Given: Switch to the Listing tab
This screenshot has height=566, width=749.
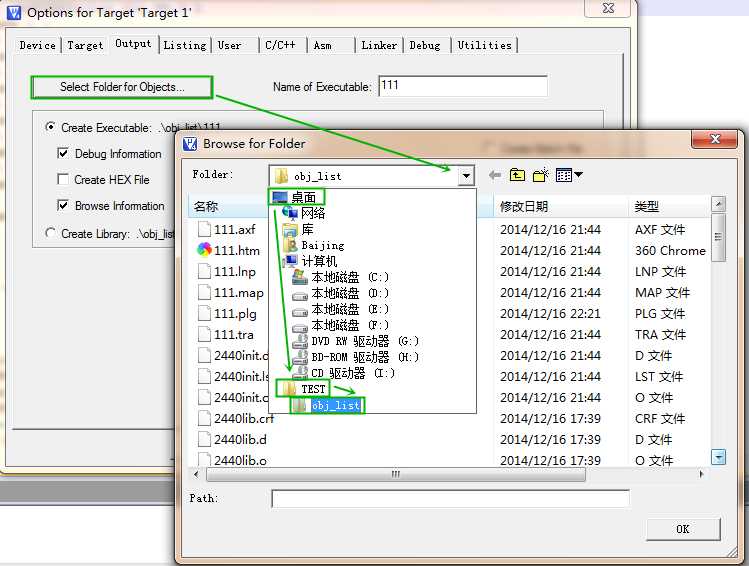Looking at the screenshot, I should tap(185, 45).
